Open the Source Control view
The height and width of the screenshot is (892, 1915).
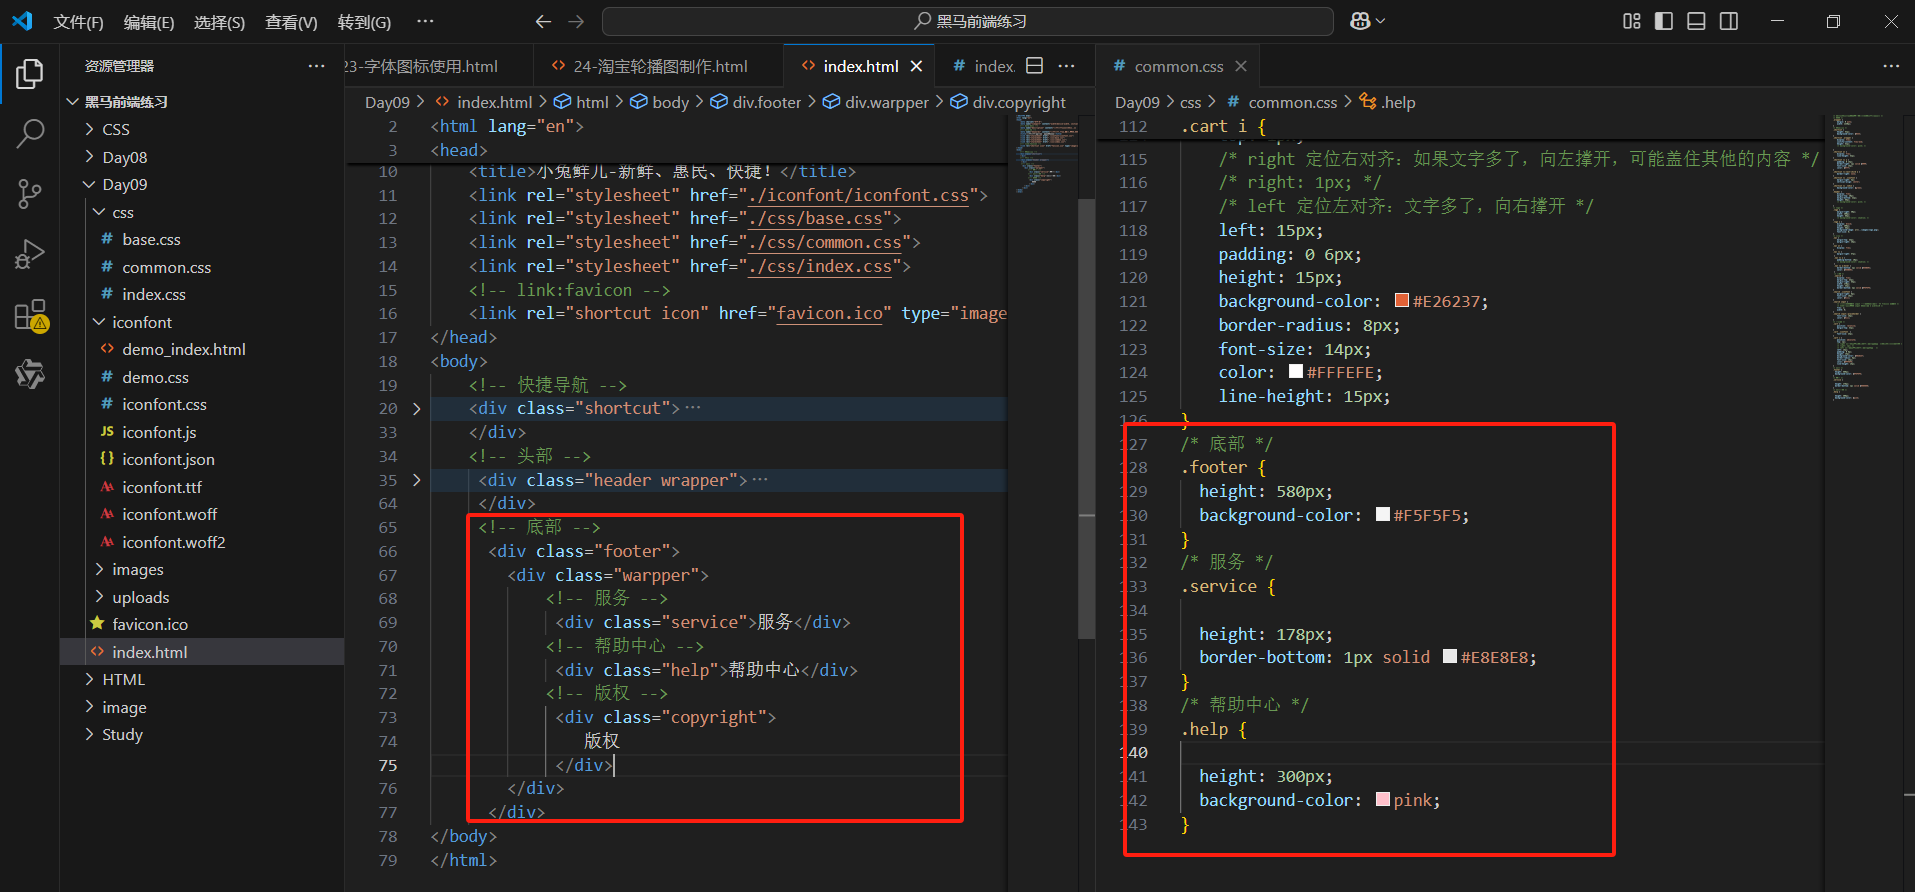30,194
